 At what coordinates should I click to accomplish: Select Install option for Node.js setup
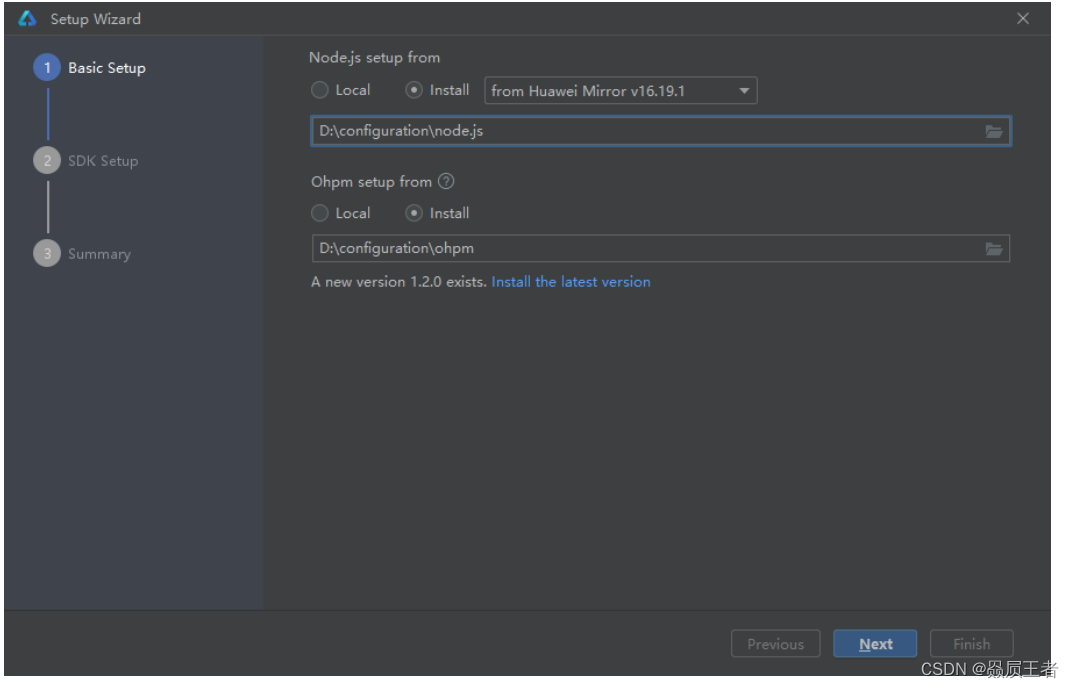[x=437, y=90]
